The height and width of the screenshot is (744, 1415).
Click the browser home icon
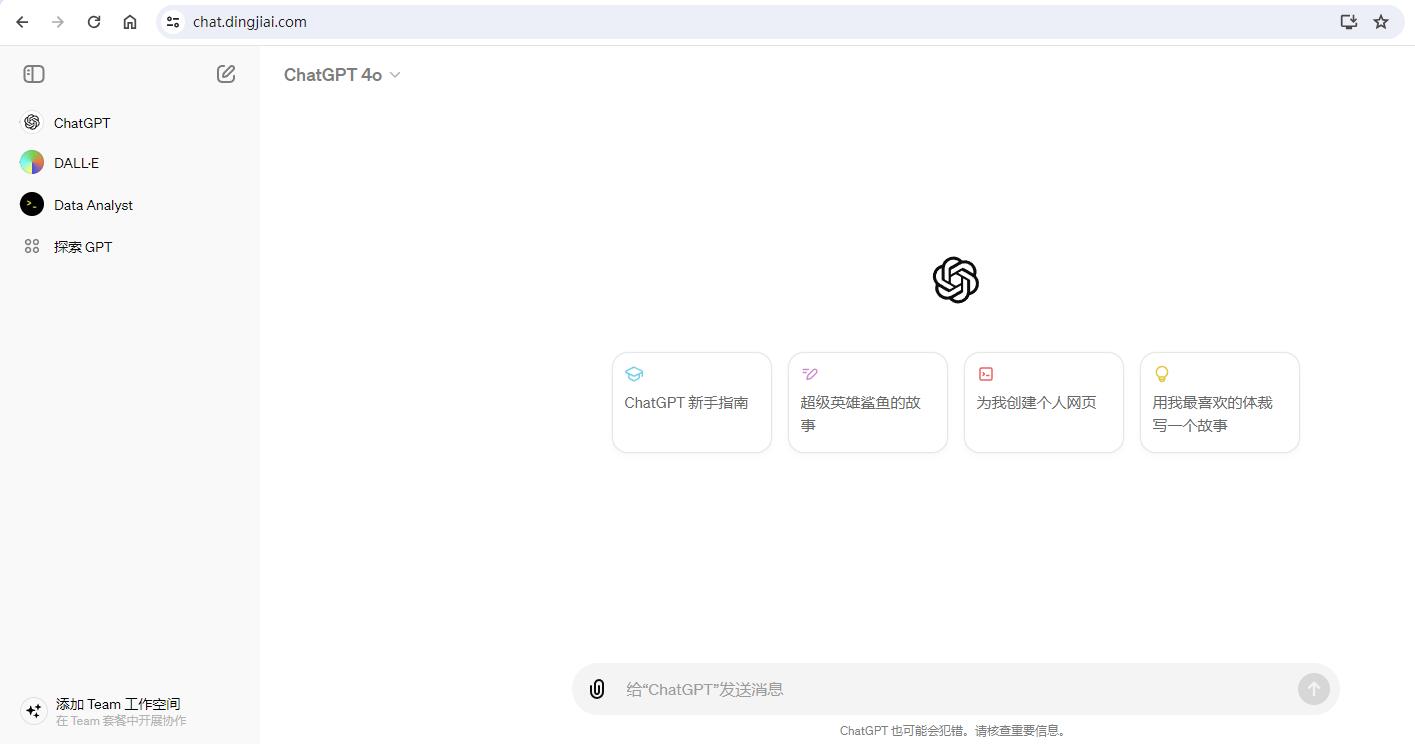click(x=130, y=22)
